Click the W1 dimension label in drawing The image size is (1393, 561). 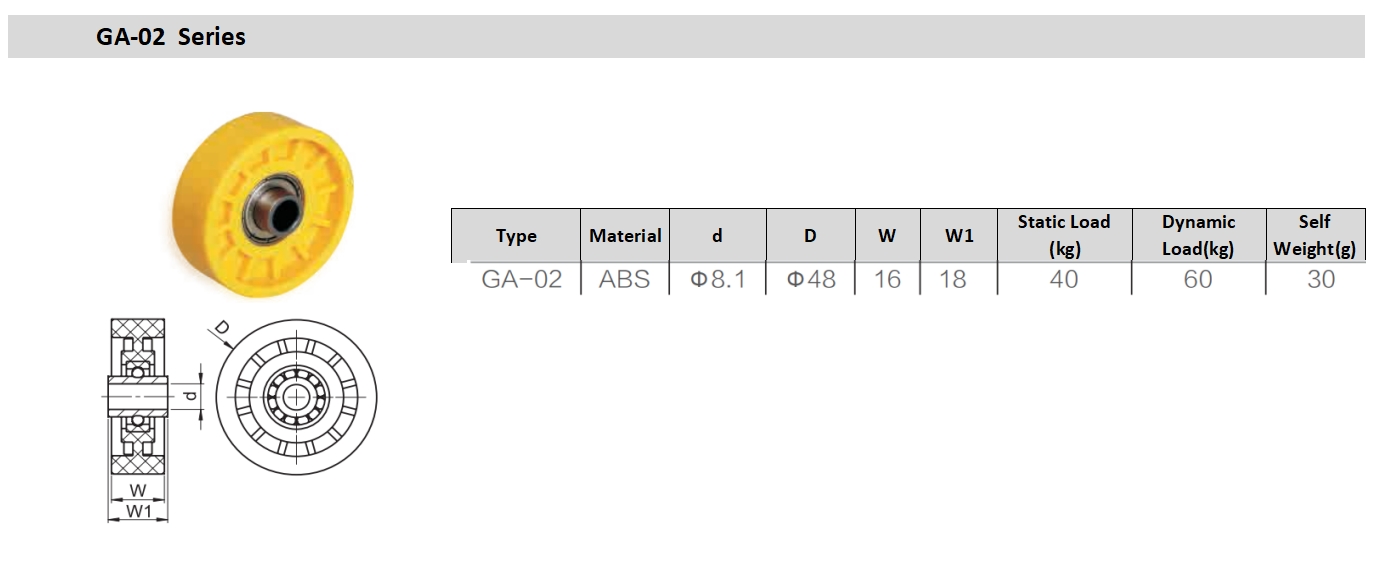[138, 512]
